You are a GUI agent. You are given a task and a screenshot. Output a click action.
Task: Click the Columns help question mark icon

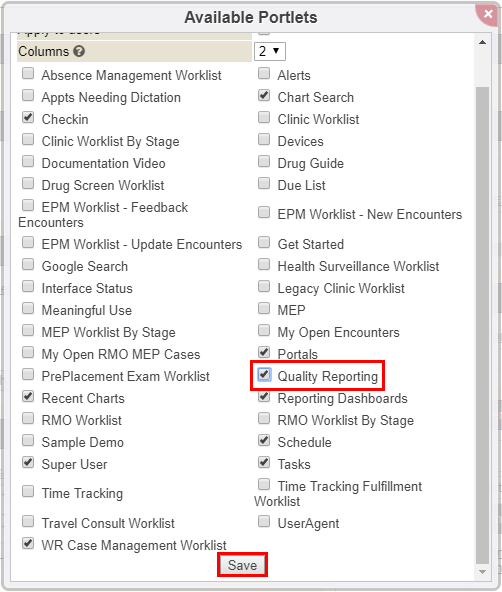pyautogui.click(x=79, y=51)
